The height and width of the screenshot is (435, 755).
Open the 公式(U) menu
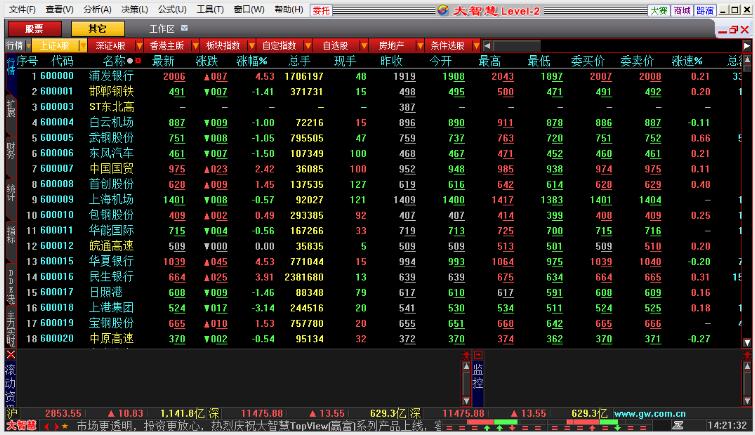click(172, 10)
